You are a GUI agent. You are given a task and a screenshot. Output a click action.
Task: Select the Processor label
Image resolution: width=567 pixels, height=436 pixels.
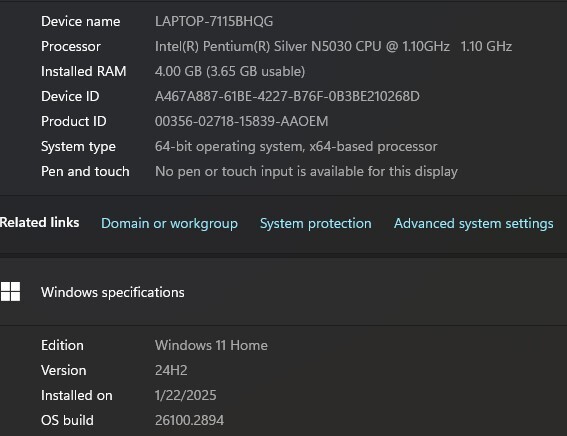click(71, 46)
